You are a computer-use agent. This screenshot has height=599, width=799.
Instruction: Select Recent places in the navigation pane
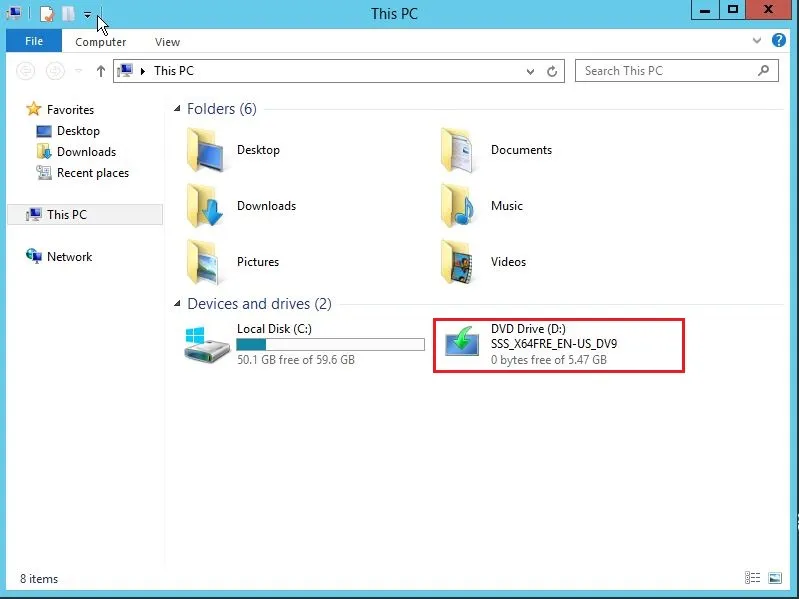point(93,173)
